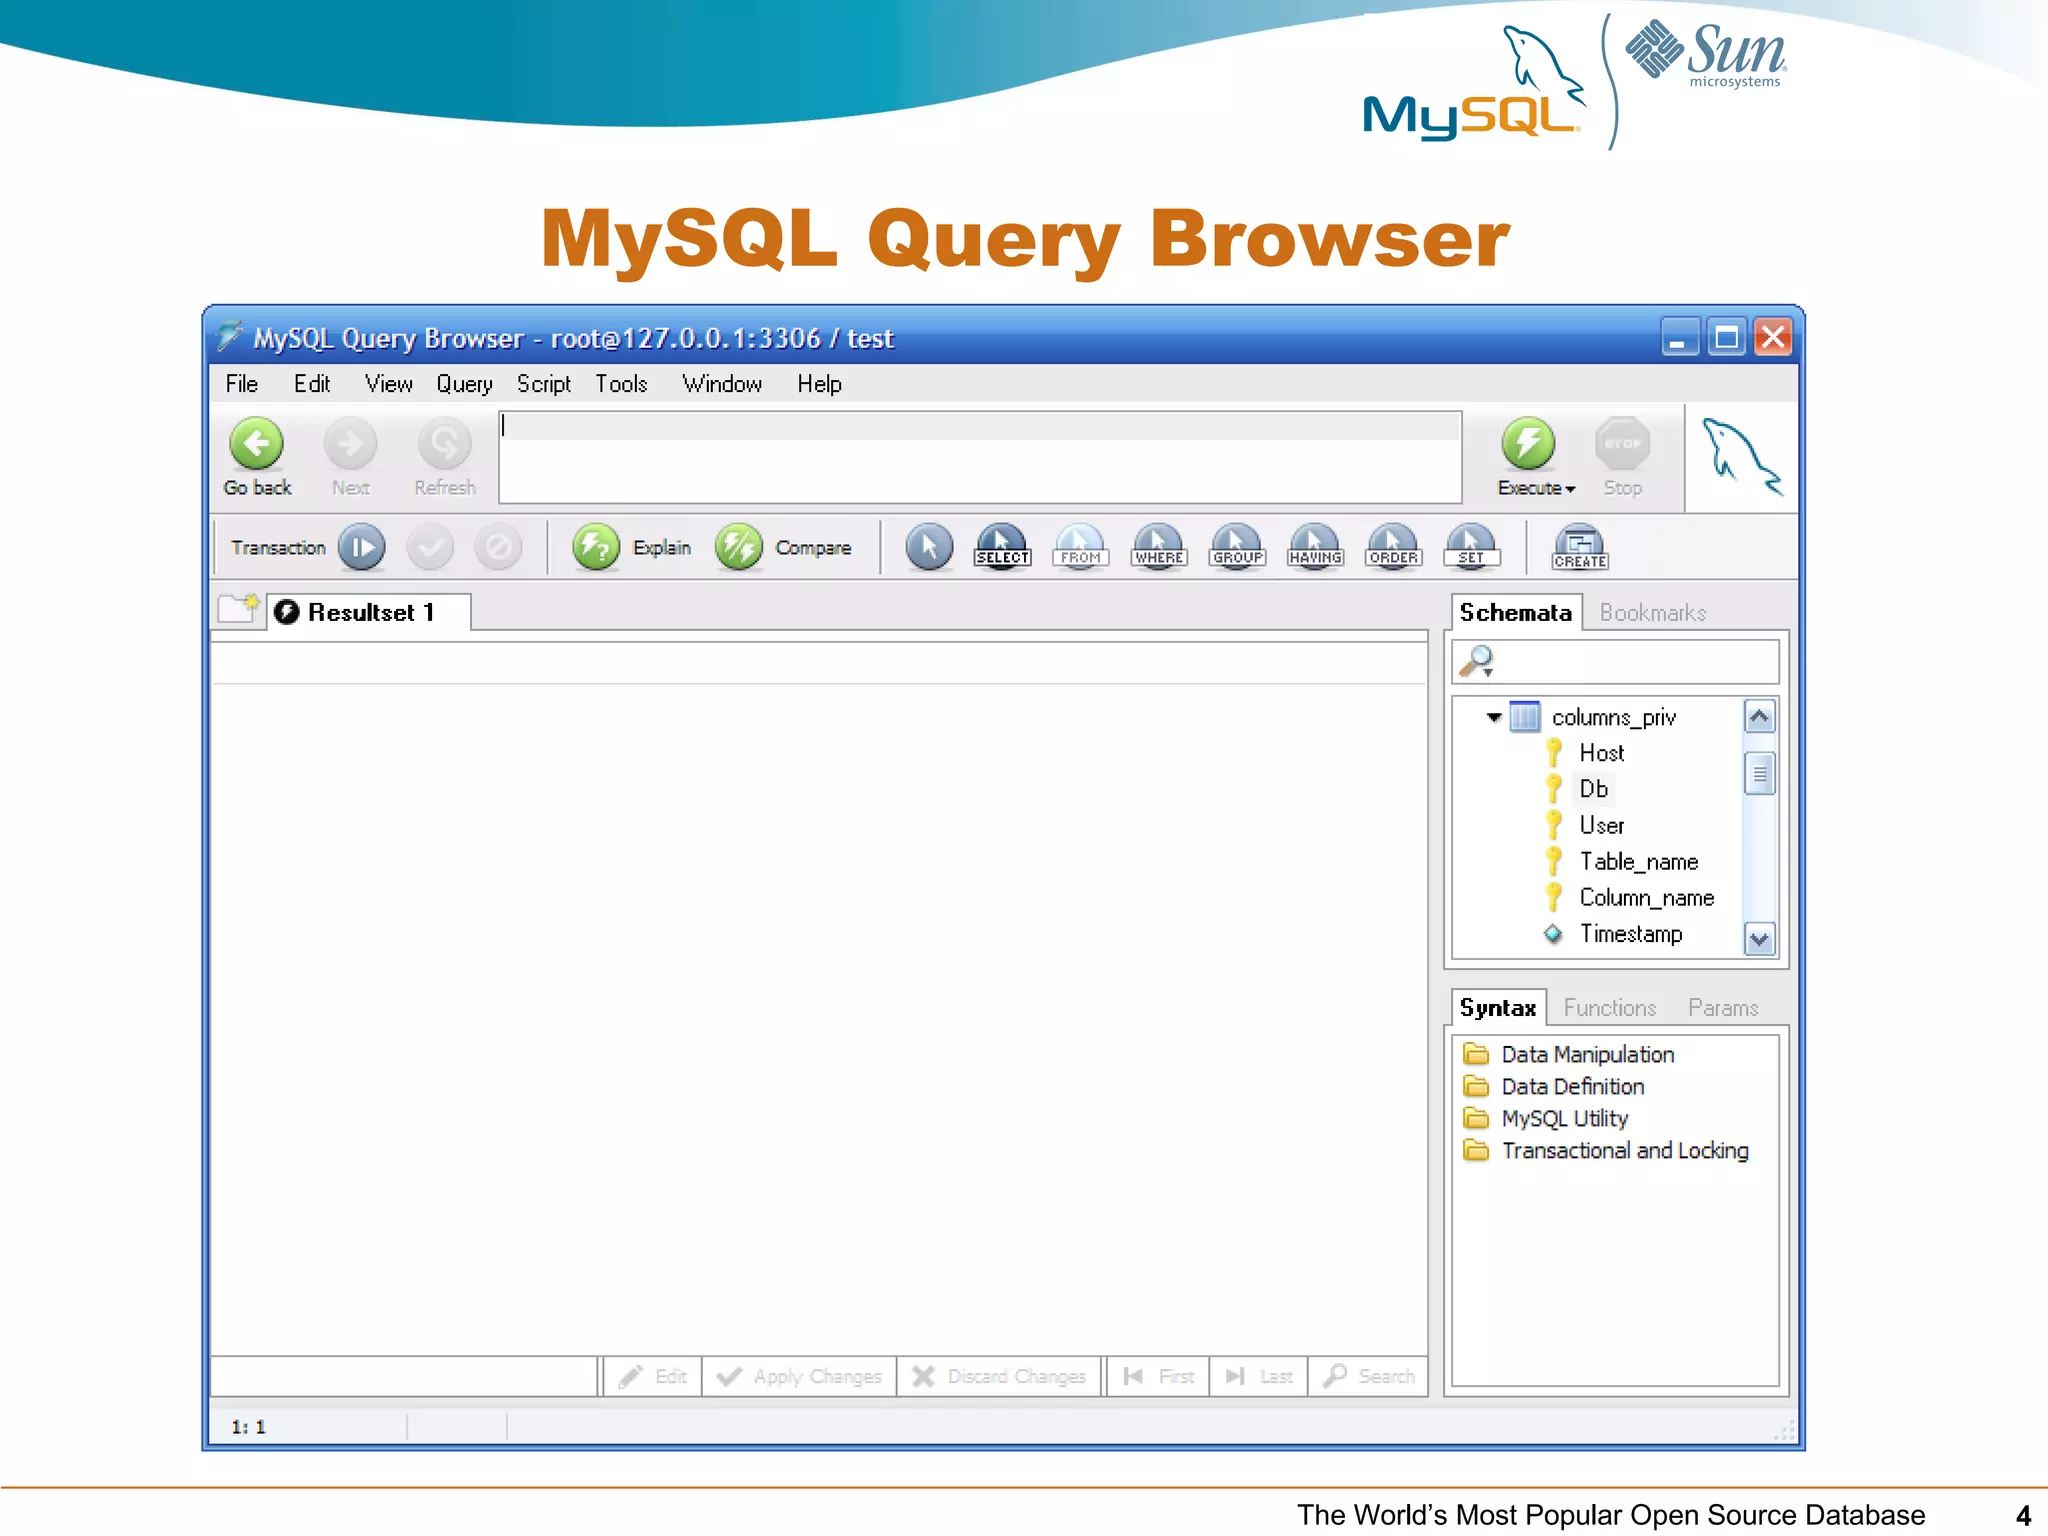Jump to Last row button

tap(1259, 1376)
